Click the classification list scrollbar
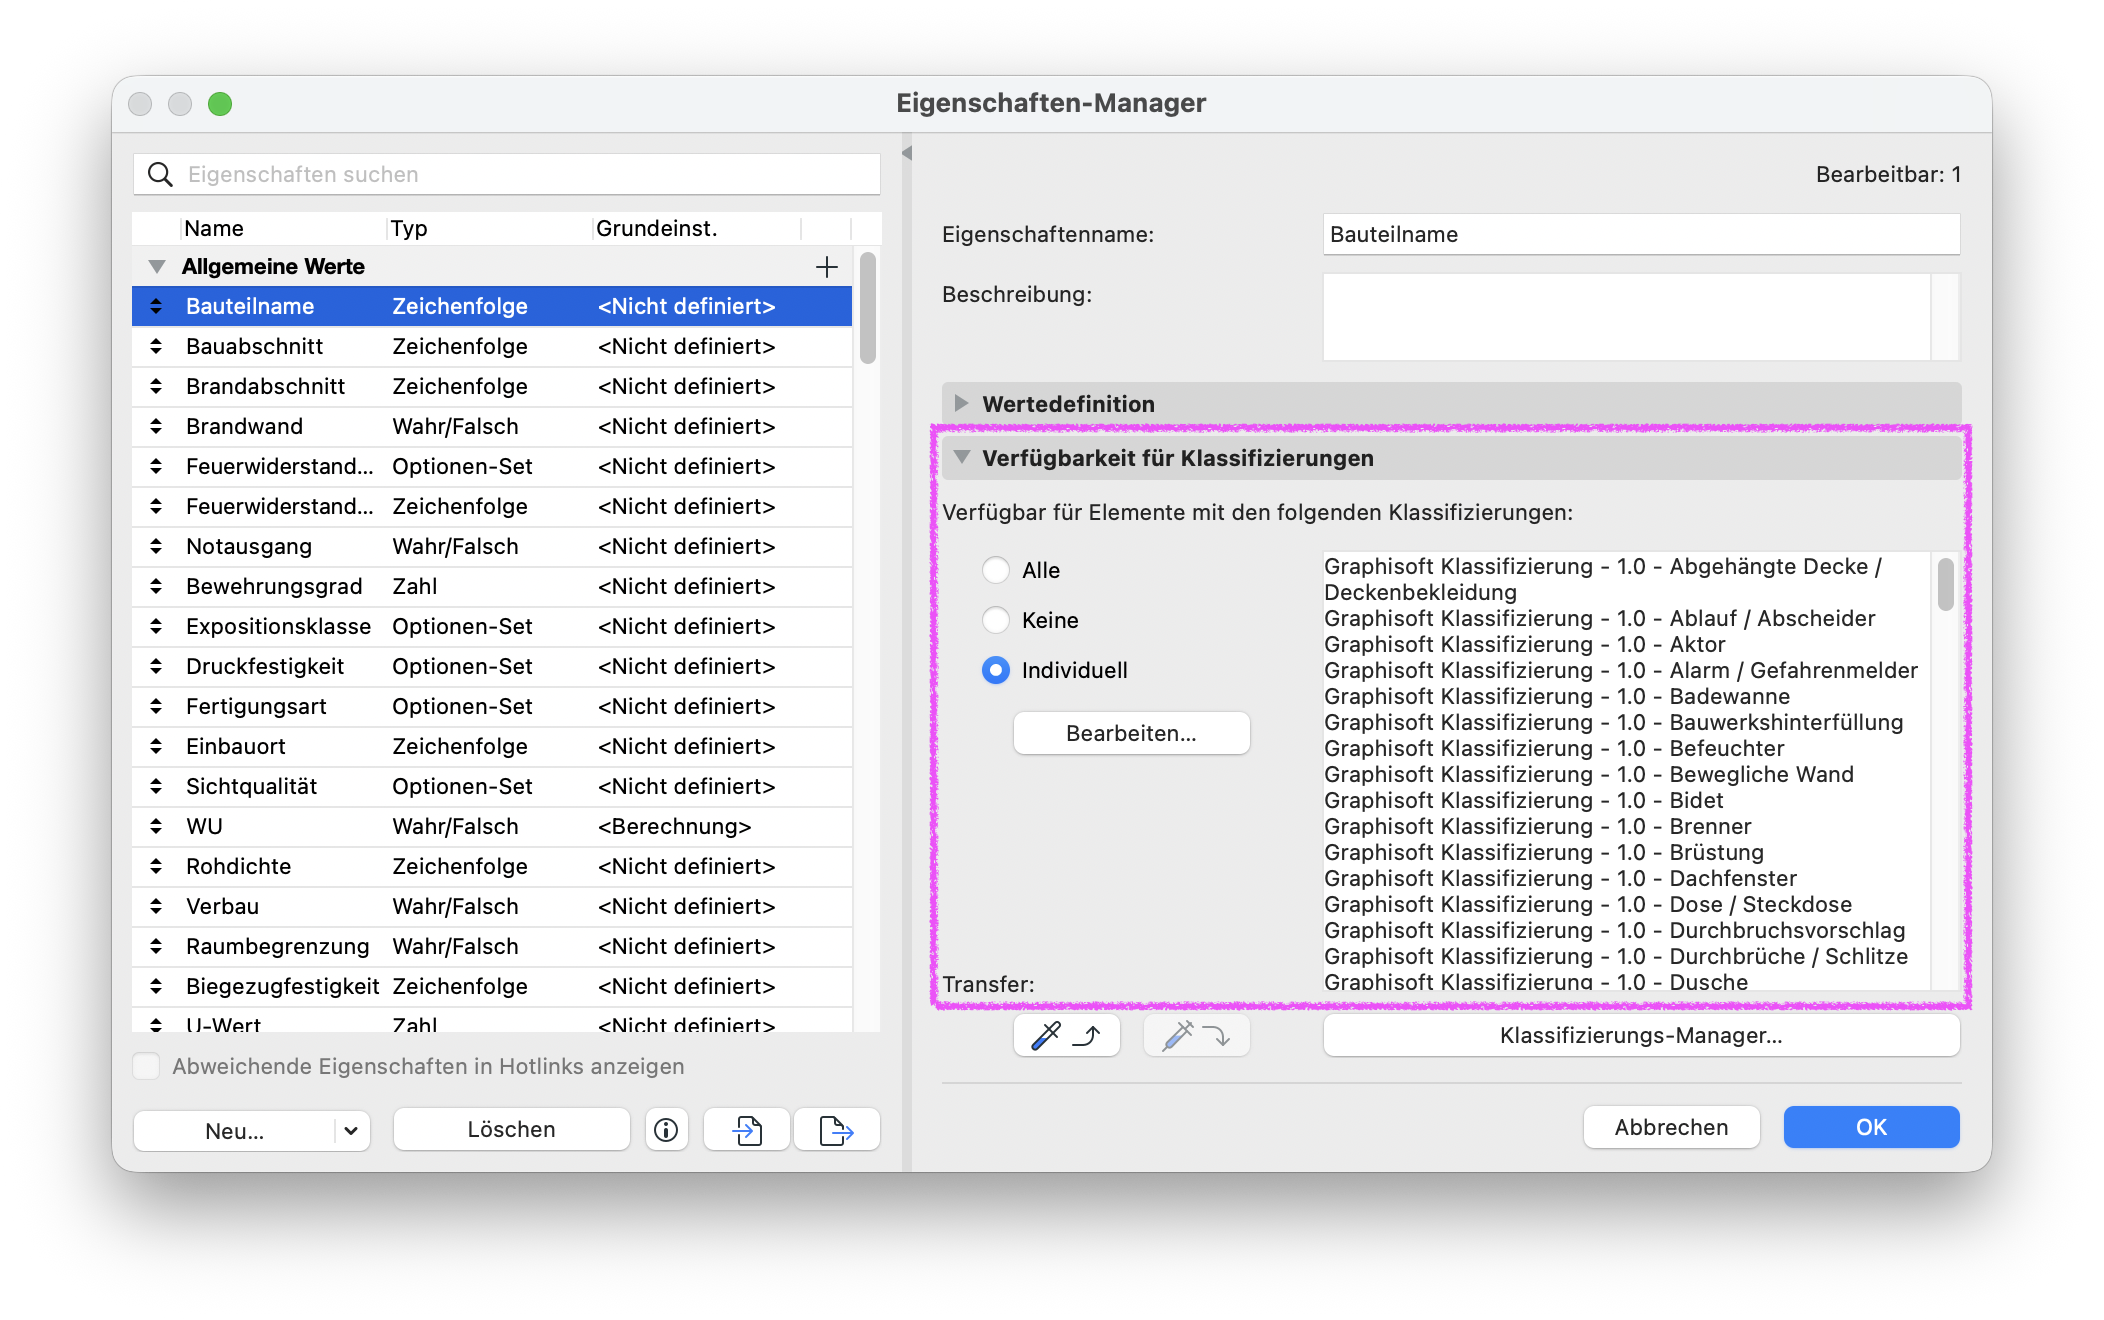The image size is (2104, 1320). (1945, 584)
